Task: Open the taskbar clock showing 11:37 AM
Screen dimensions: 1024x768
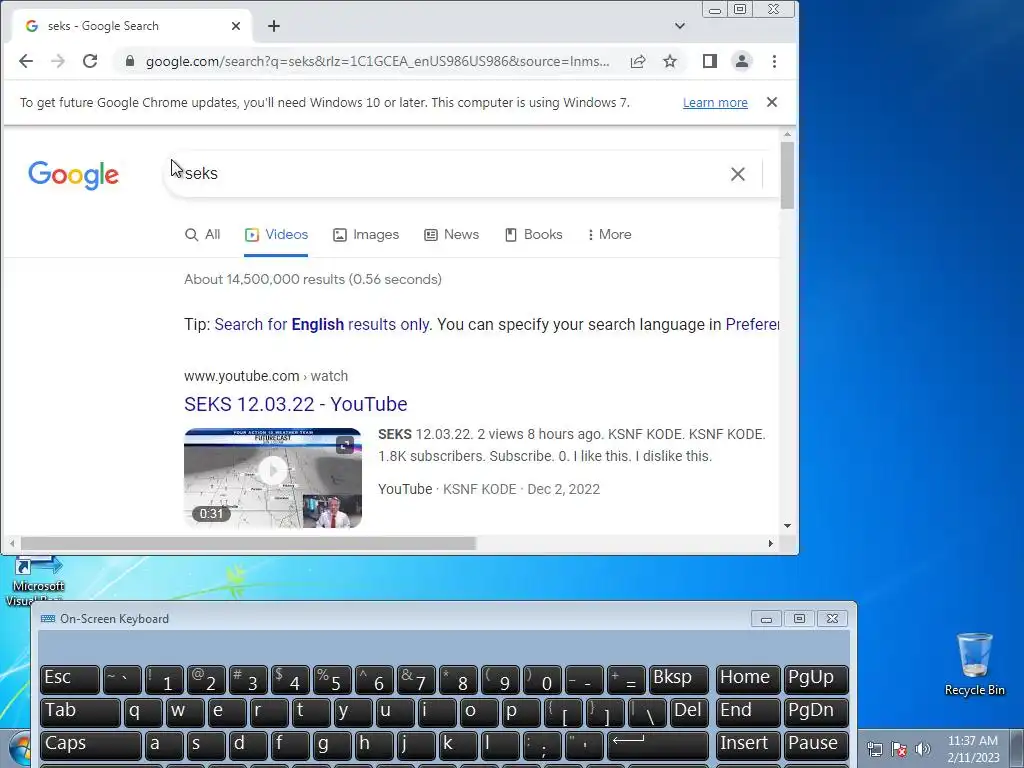Action: coord(973,749)
